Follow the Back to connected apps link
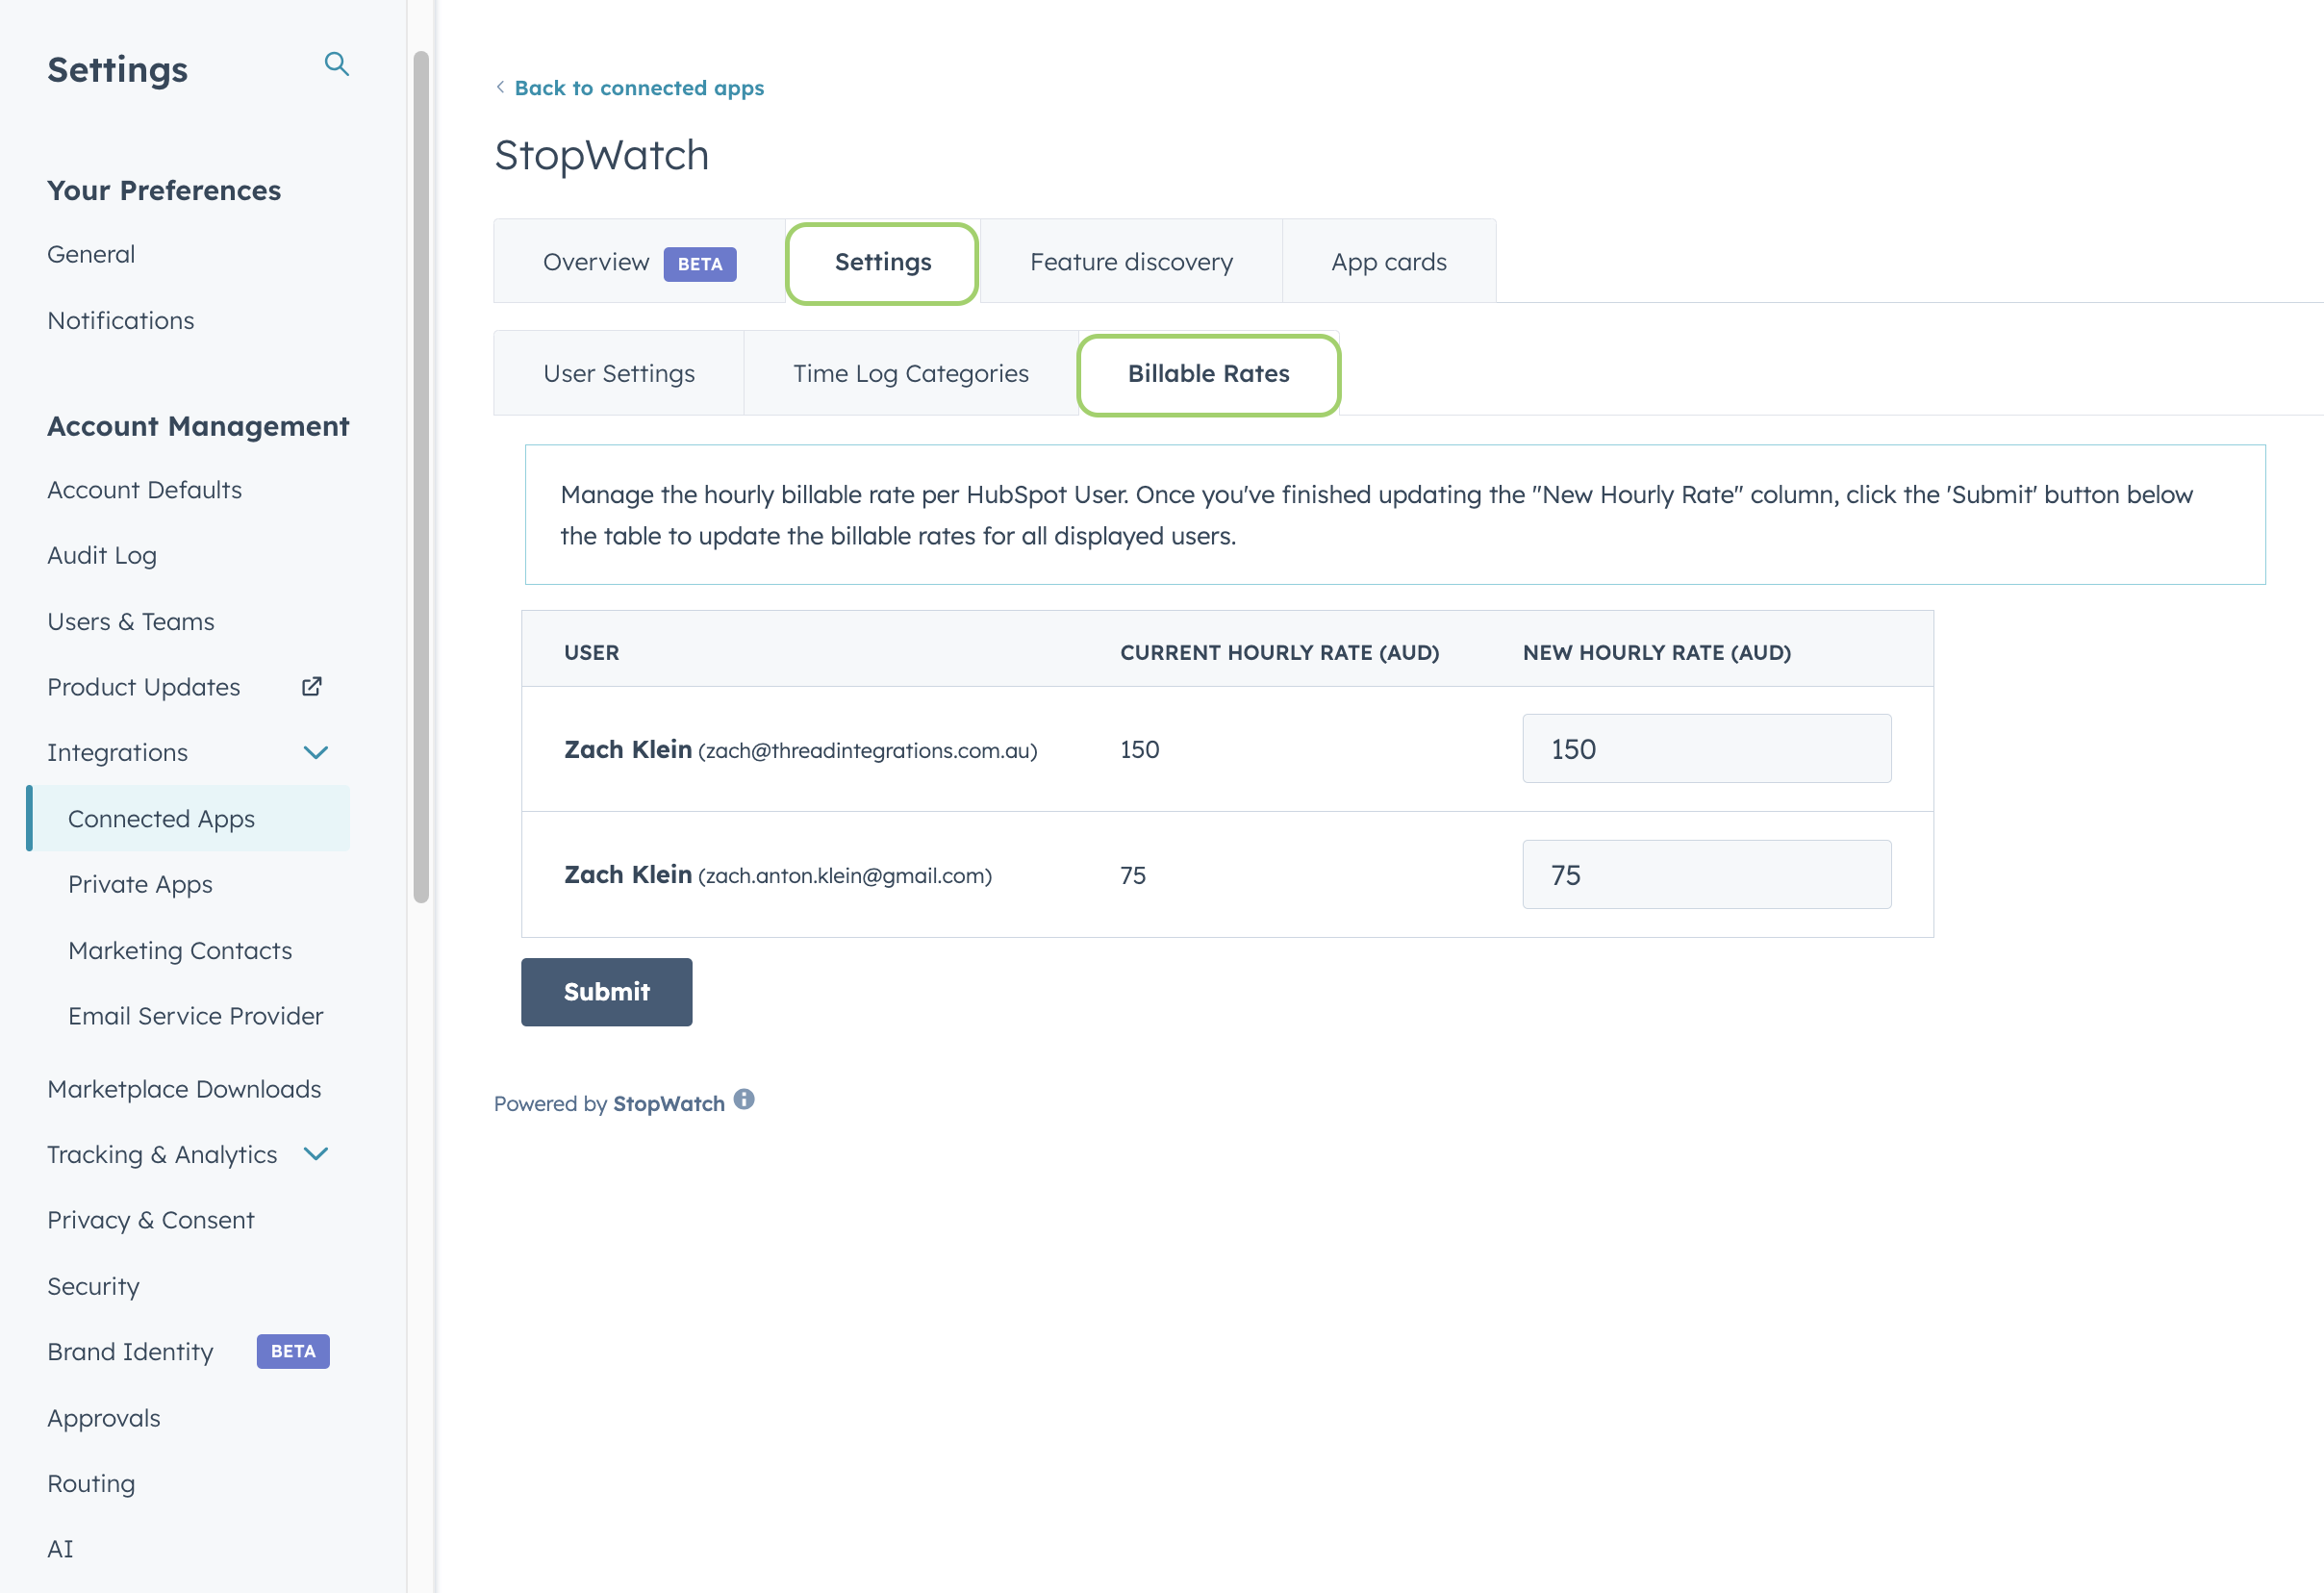 tap(638, 88)
